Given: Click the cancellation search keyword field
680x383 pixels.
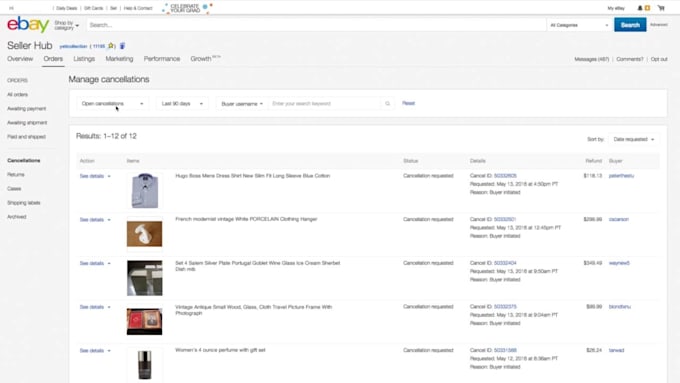Looking at the screenshot, I should click(x=325, y=104).
